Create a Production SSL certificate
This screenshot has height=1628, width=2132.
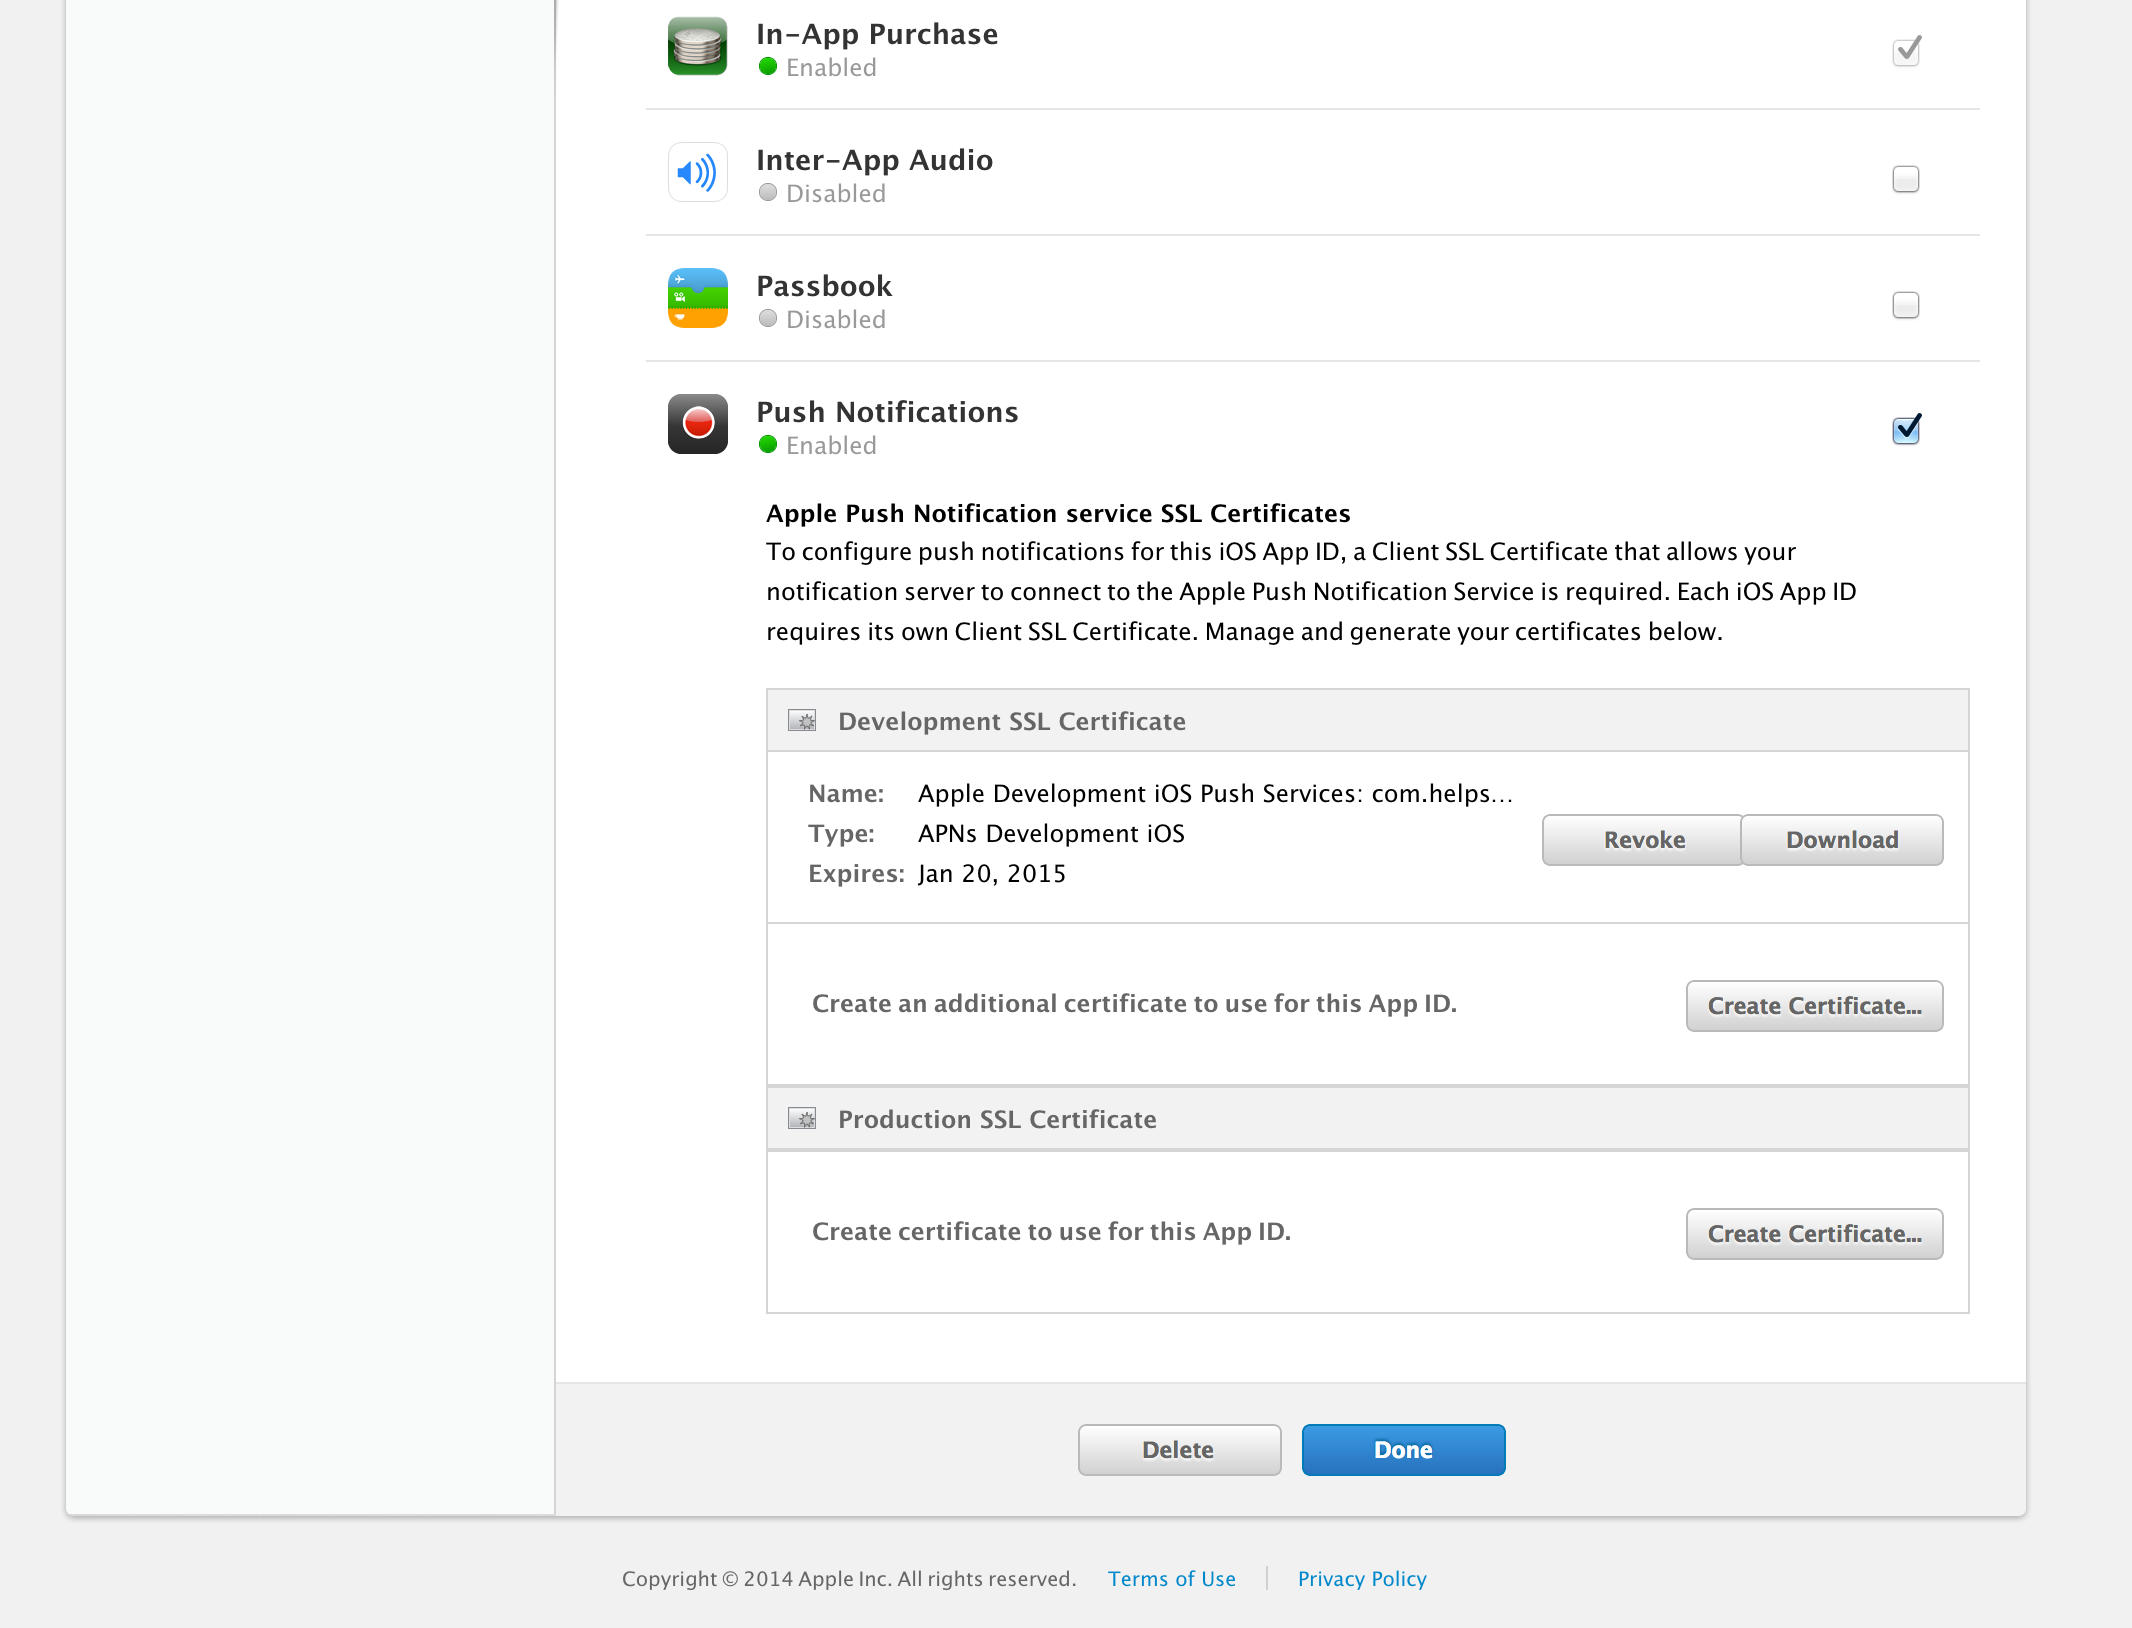click(x=1814, y=1234)
